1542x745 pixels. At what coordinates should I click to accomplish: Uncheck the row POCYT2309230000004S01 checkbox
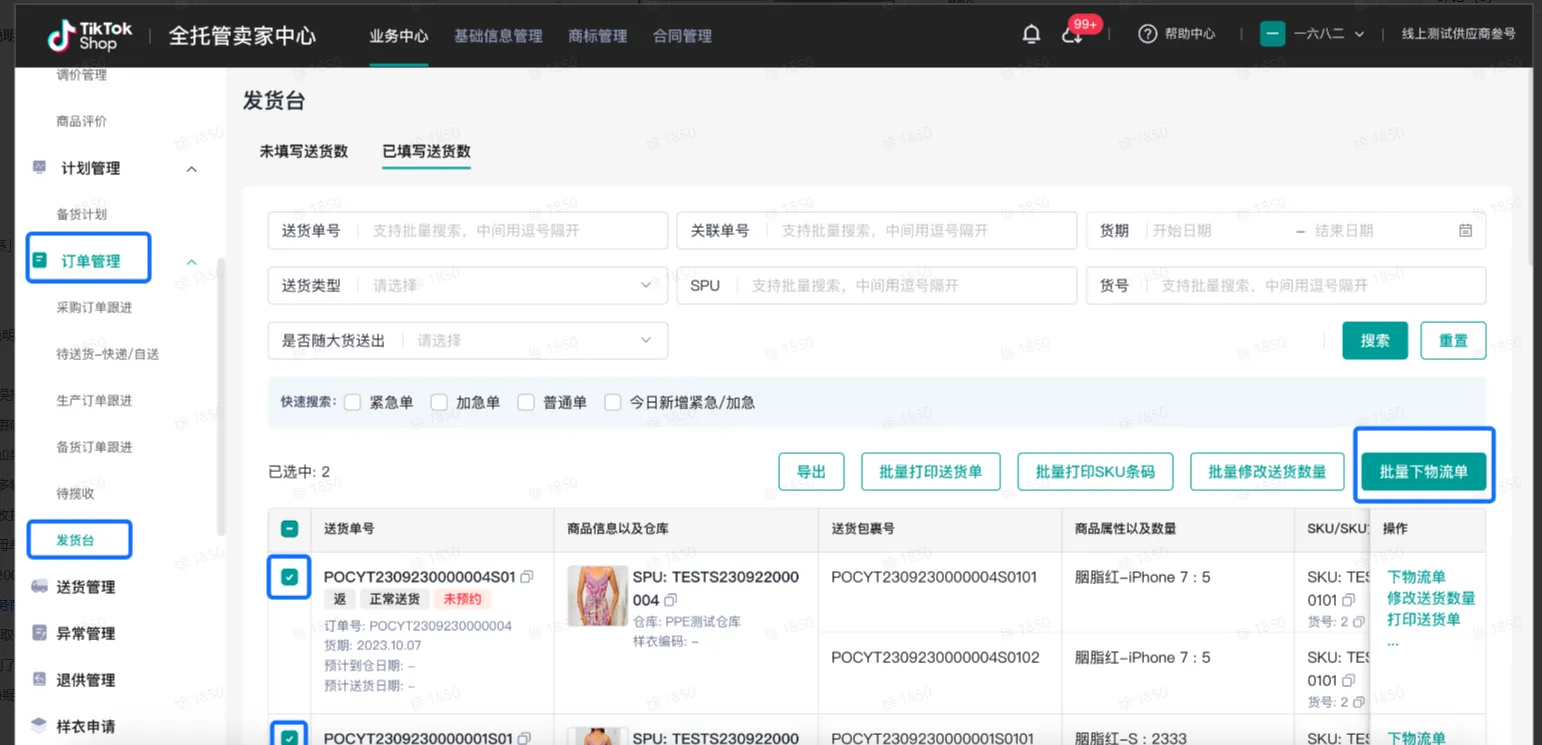pos(289,577)
